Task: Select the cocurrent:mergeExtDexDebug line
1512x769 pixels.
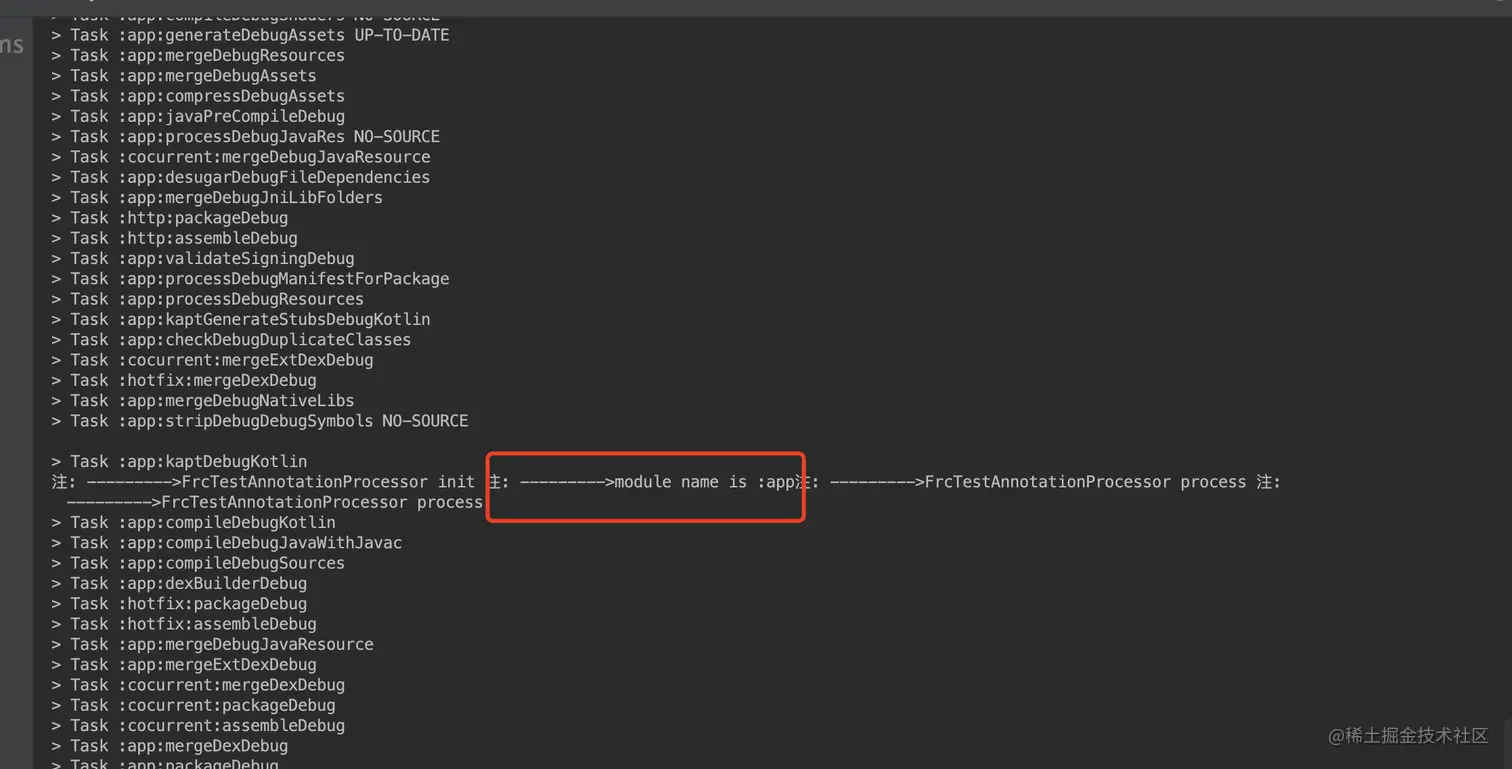Action: [x=212, y=360]
